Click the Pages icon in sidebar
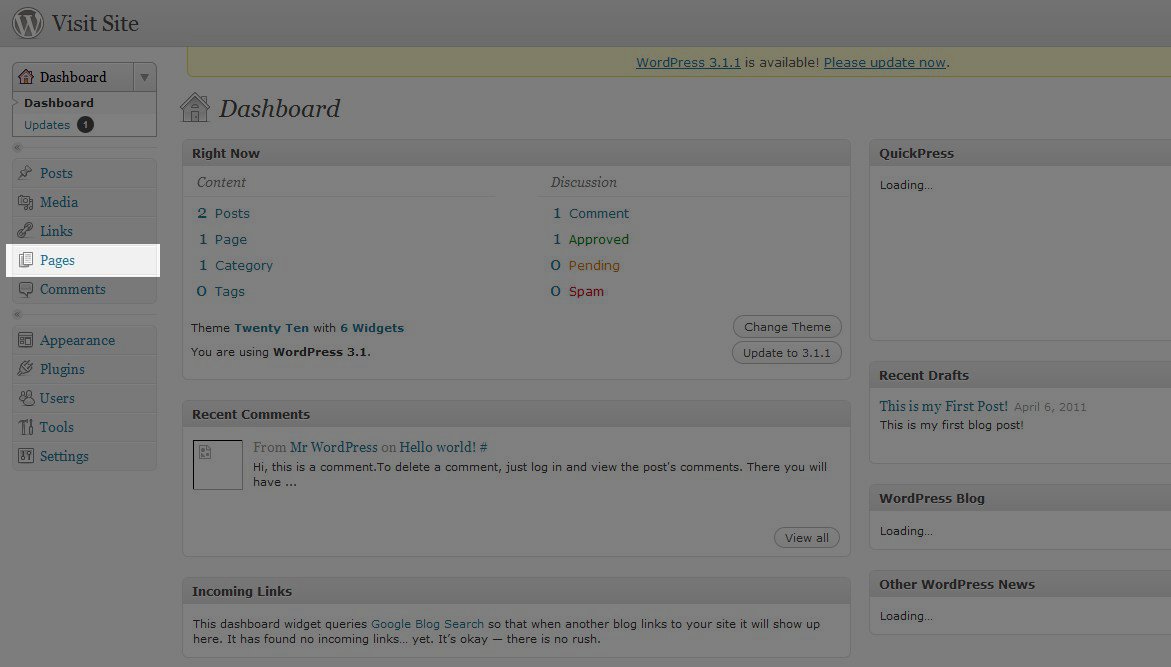 point(25,260)
